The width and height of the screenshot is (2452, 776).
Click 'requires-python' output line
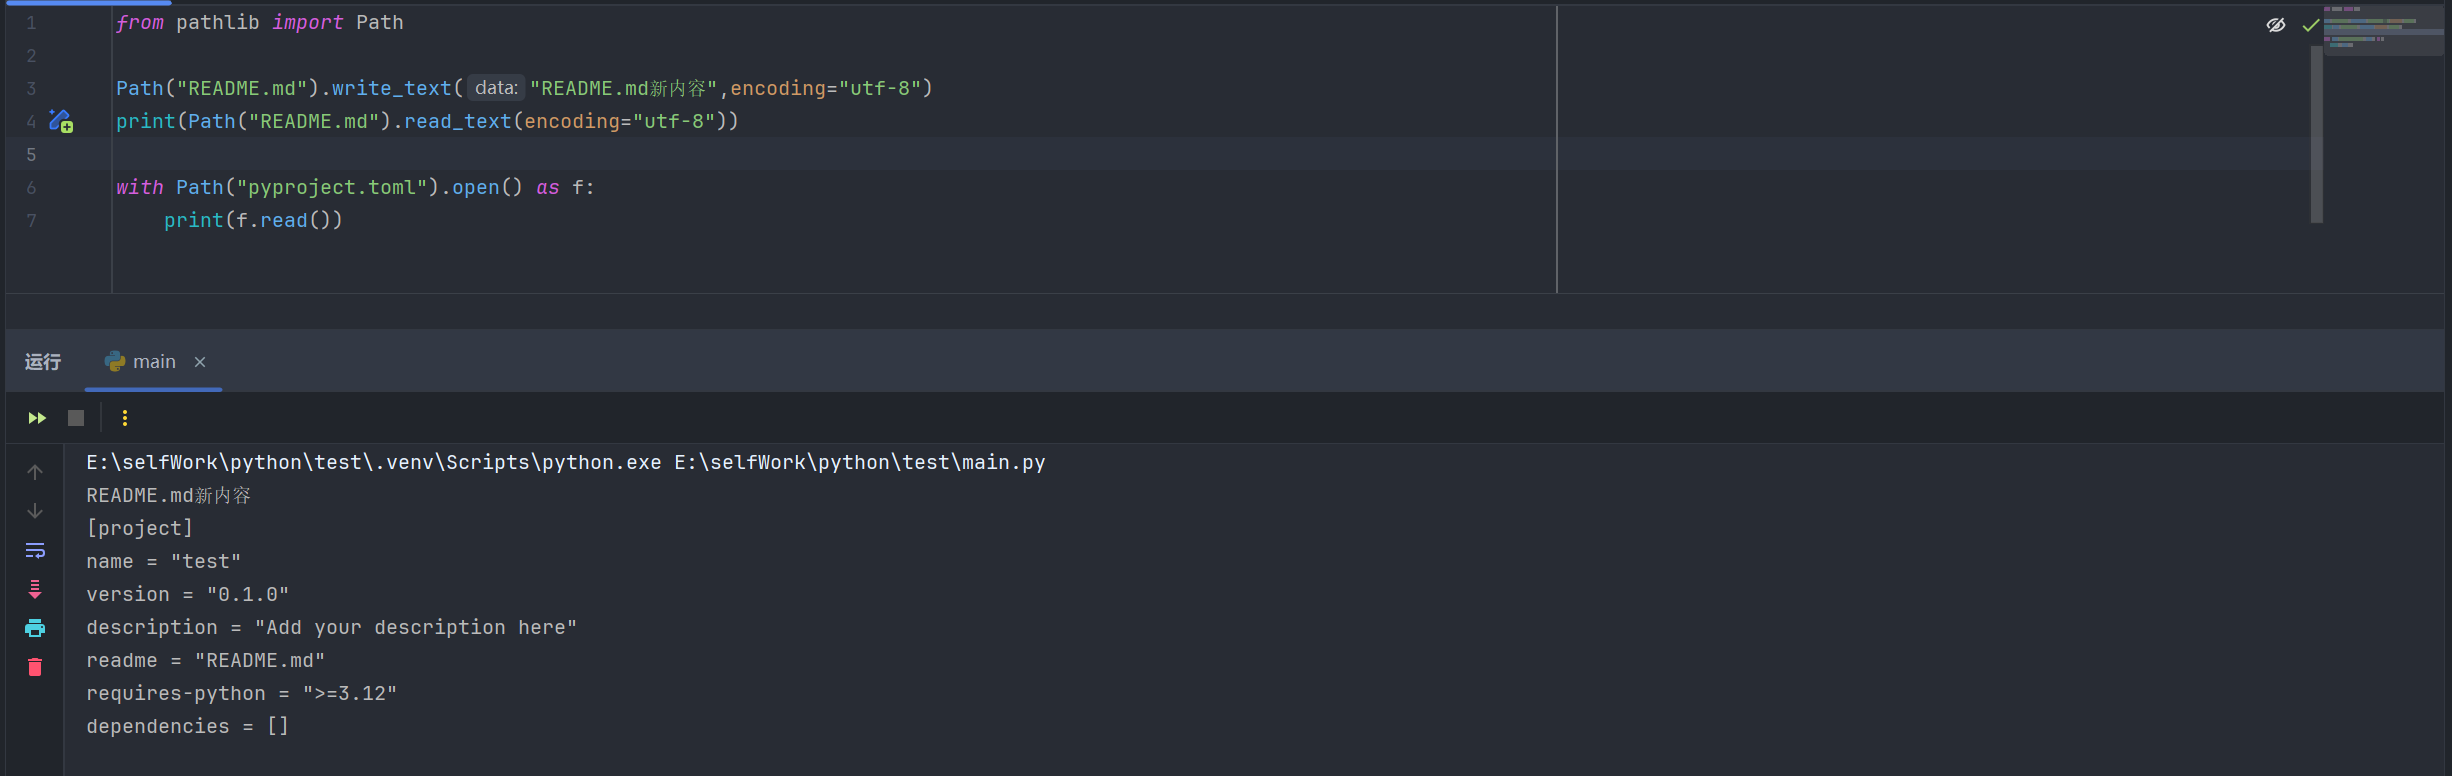[242, 693]
